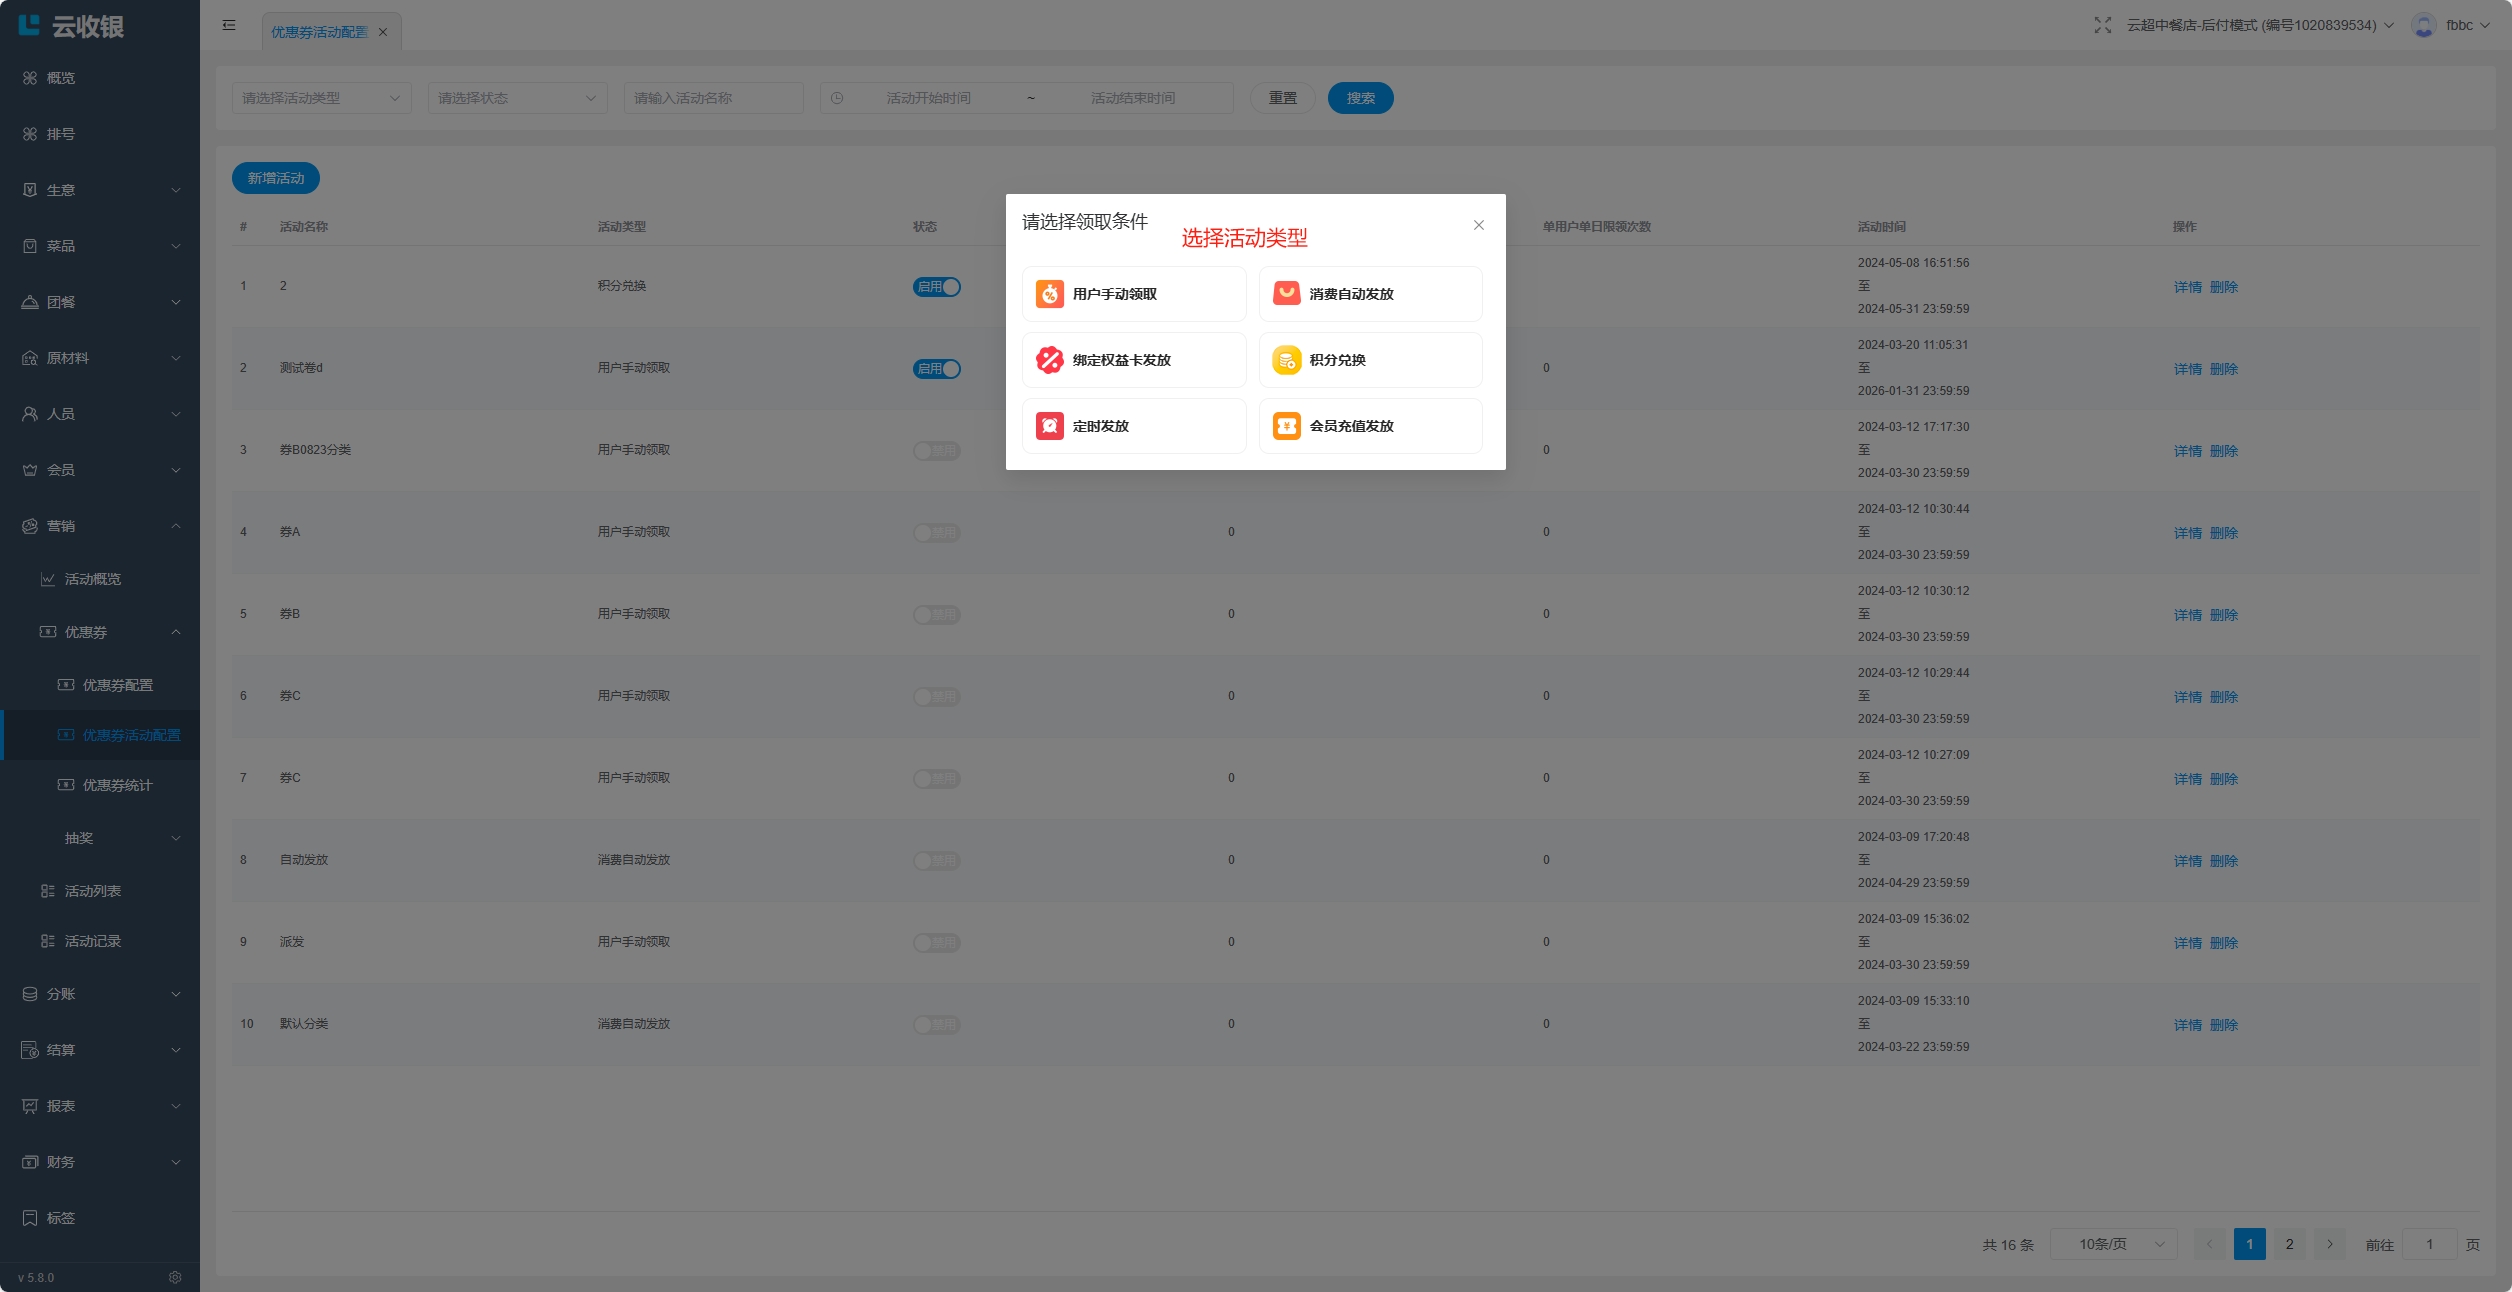The height and width of the screenshot is (1292, 2512).
Task: Select 积分兑换 coin icon option
Action: pos(1286,360)
